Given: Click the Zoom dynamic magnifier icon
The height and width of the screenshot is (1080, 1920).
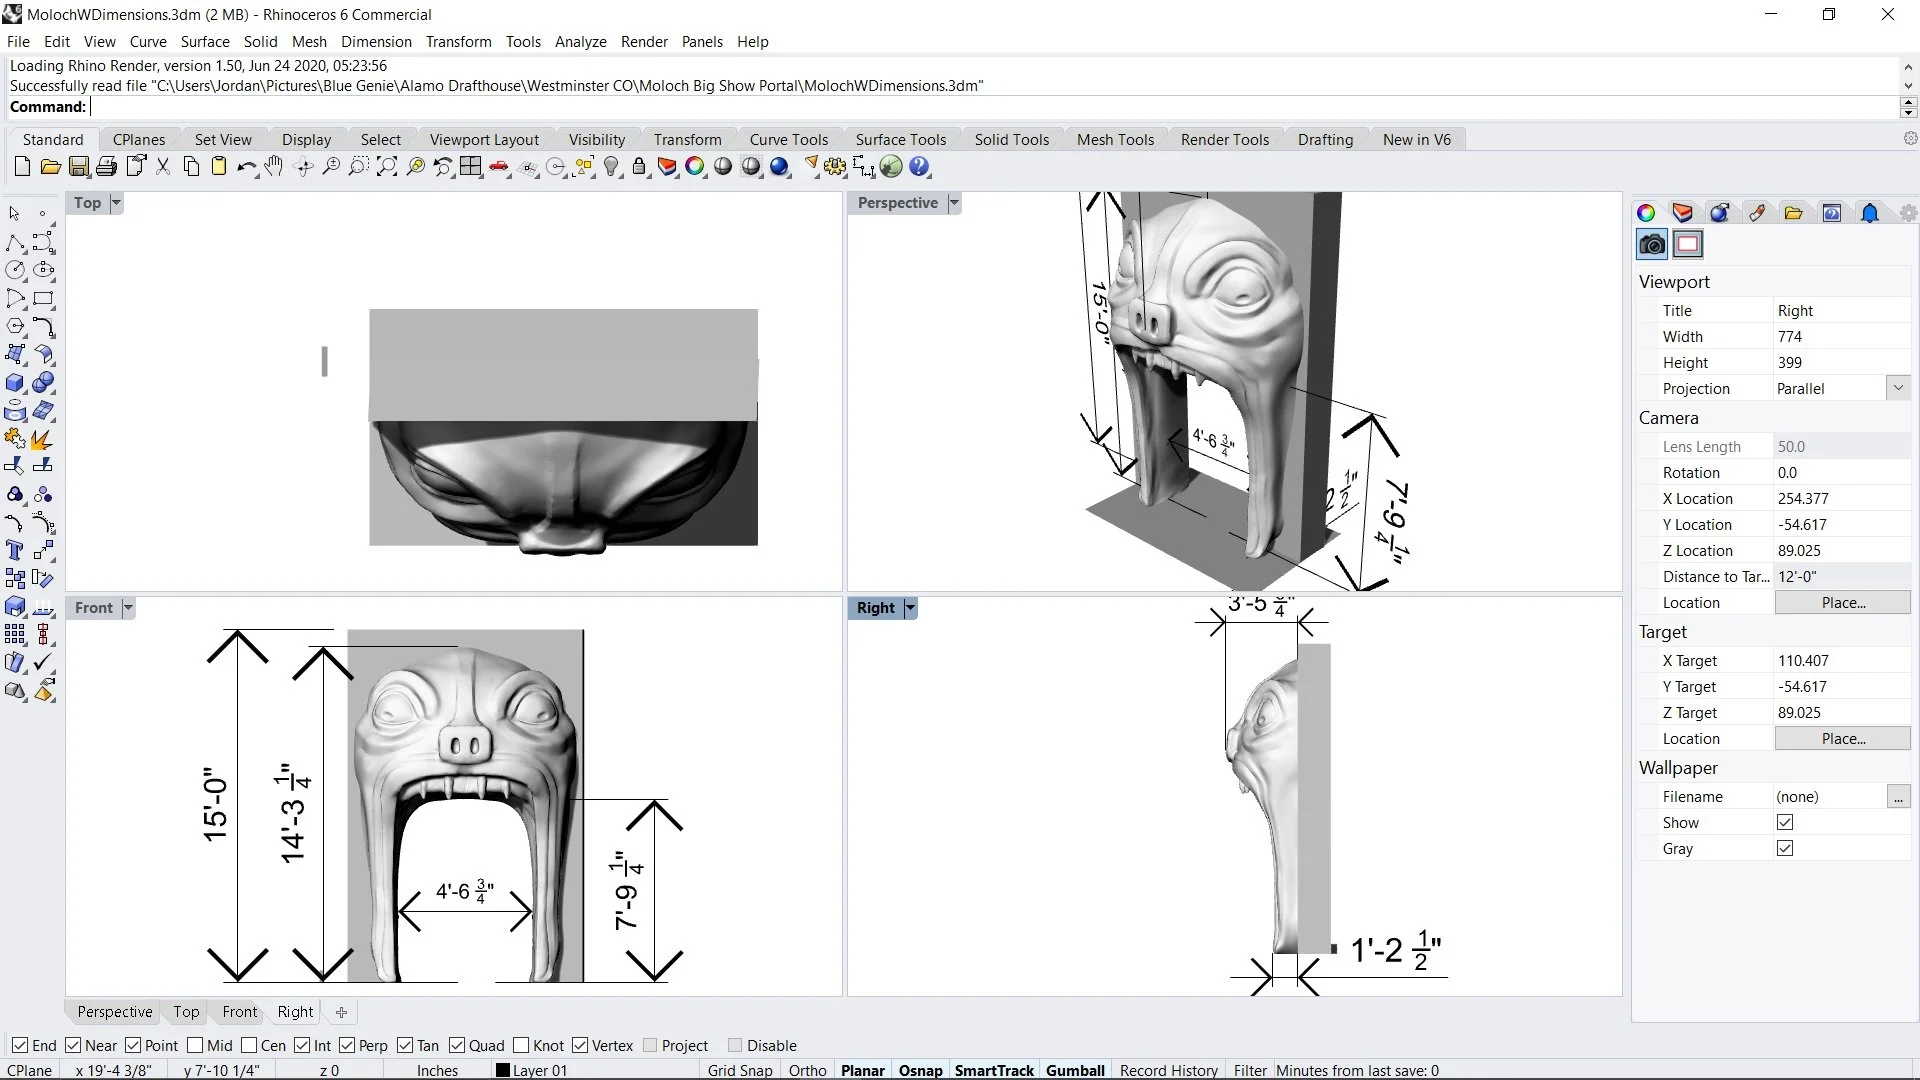Looking at the screenshot, I should [x=330, y=167].
